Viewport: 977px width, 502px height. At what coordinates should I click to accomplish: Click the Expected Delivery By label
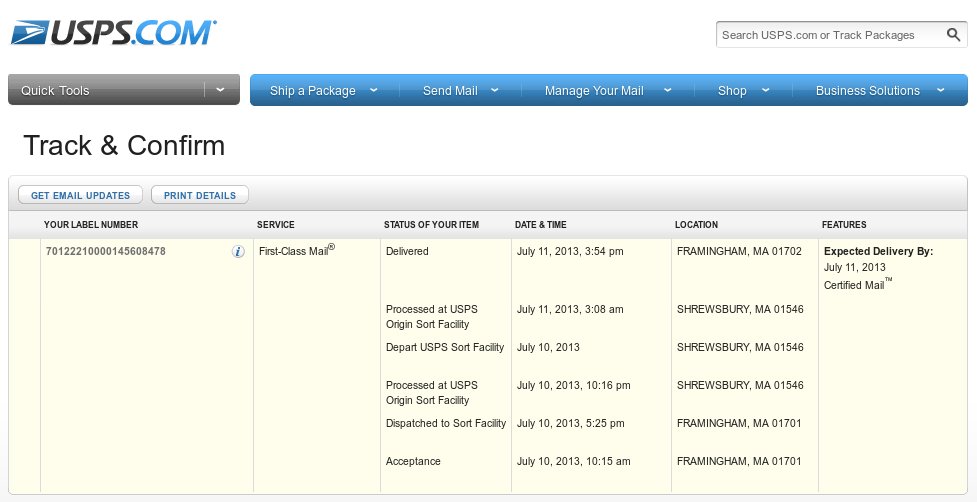point(879,252)
